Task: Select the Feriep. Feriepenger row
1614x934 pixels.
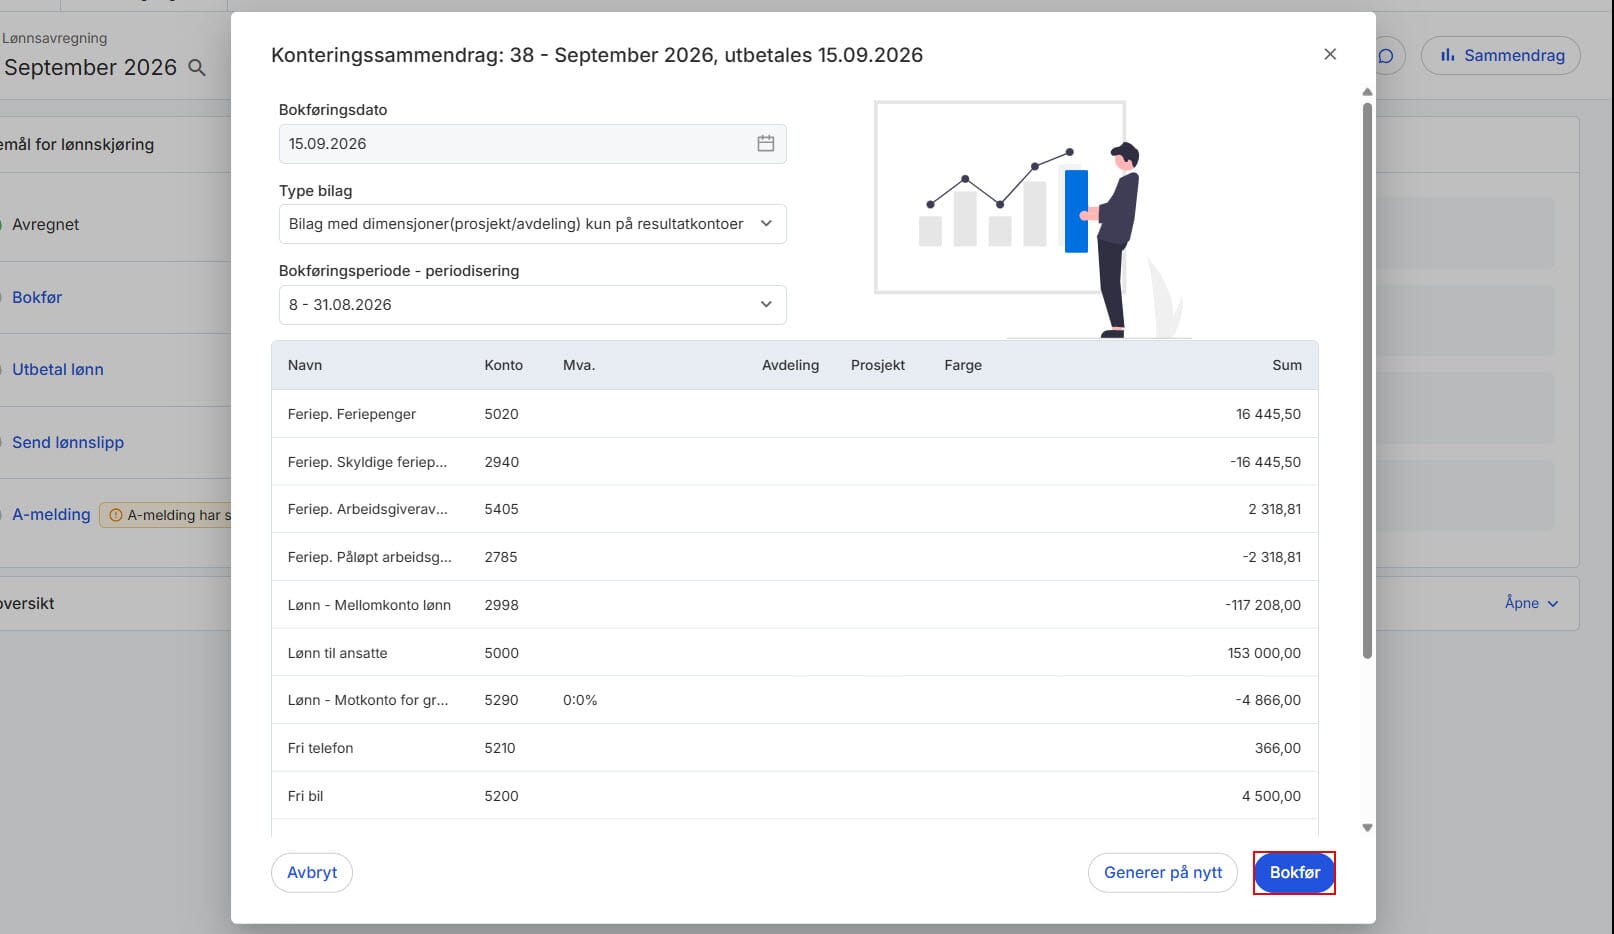Action: click(x=795, y=414)
